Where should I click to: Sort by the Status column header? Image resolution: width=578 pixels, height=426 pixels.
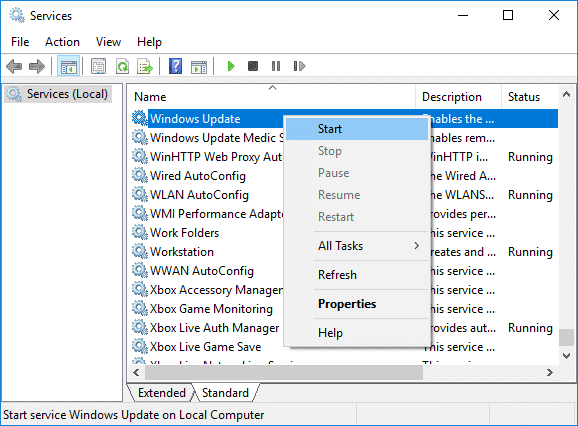point(530,97)
